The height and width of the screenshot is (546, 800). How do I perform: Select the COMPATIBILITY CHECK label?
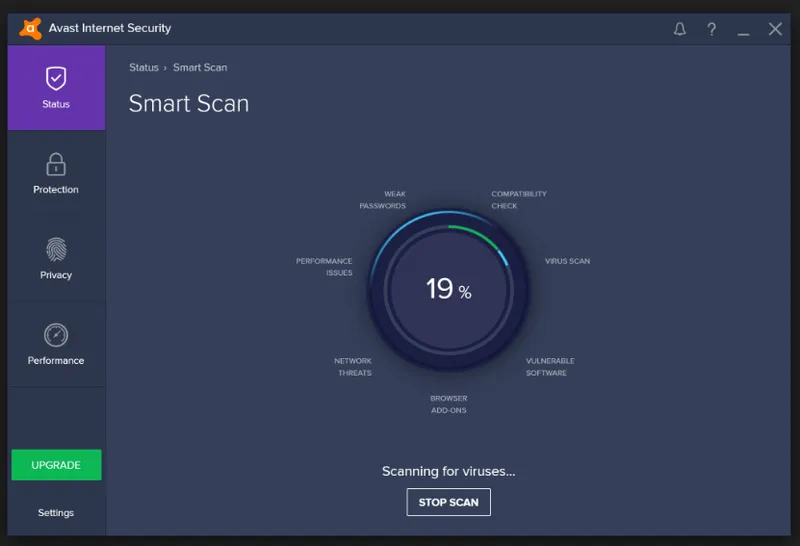pyautogui.click(x=519, y=200)
